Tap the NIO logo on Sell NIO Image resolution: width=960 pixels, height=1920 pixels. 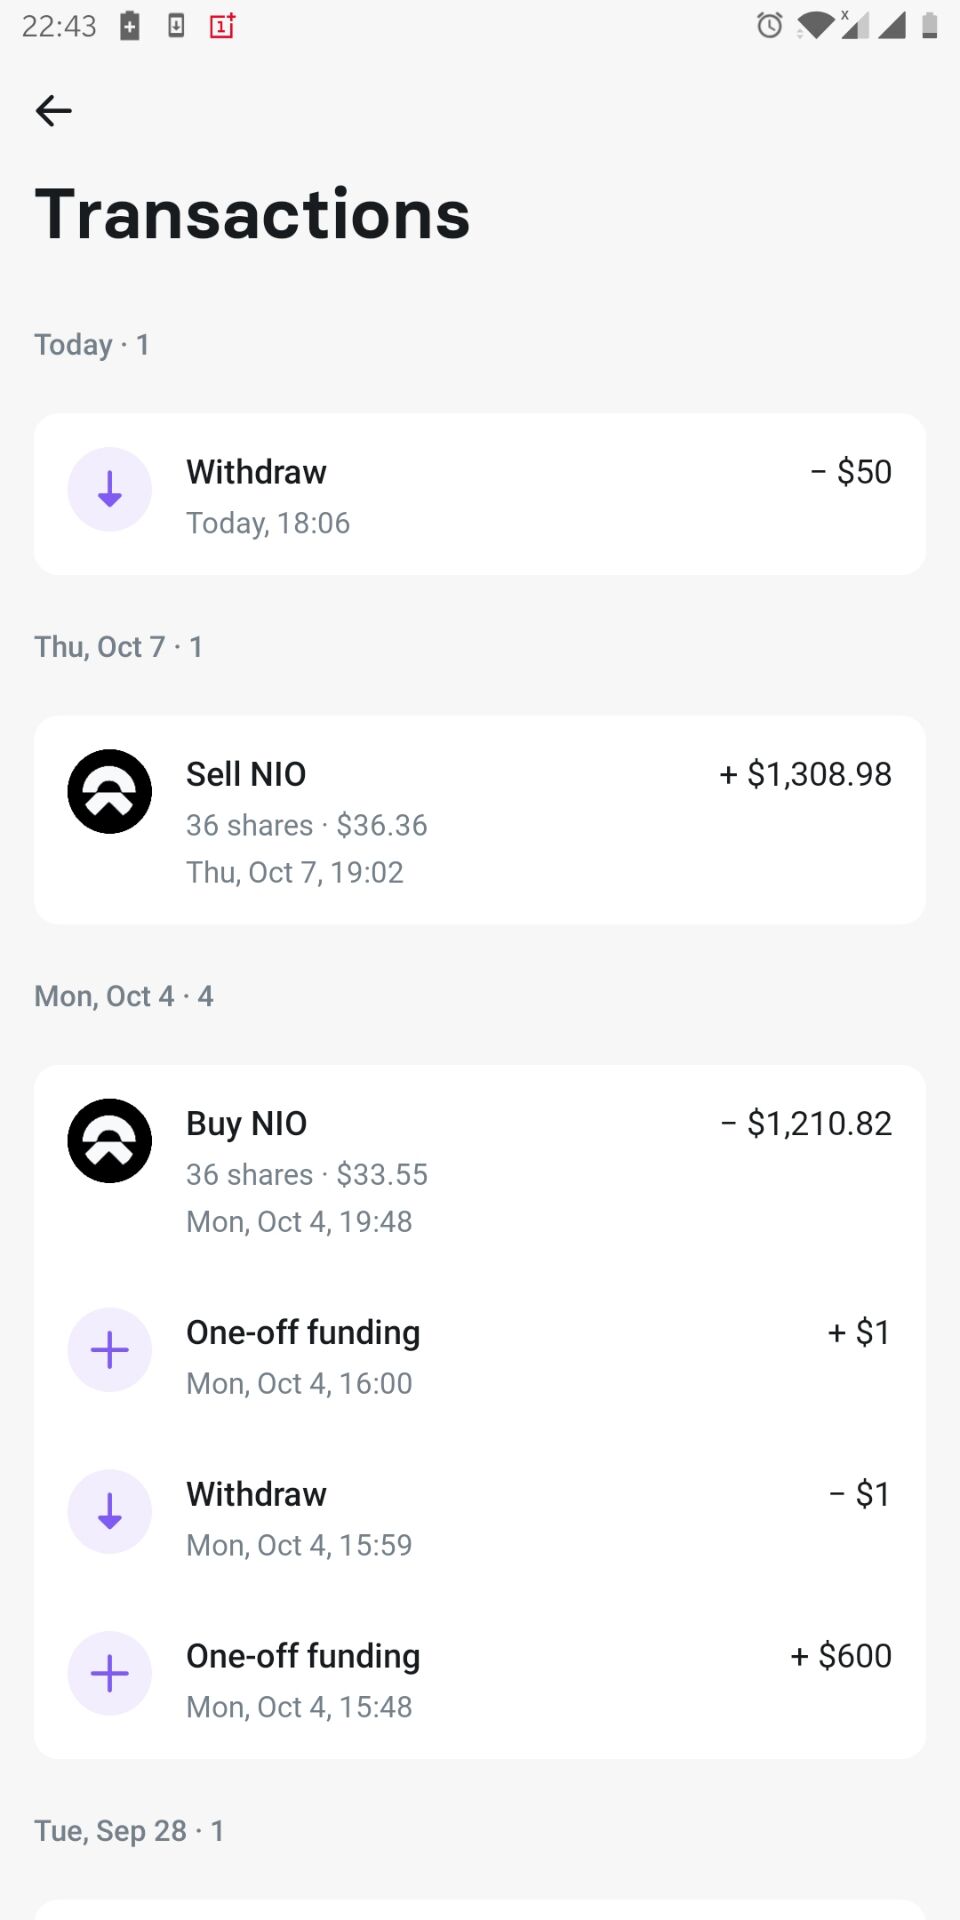point(110,792)
